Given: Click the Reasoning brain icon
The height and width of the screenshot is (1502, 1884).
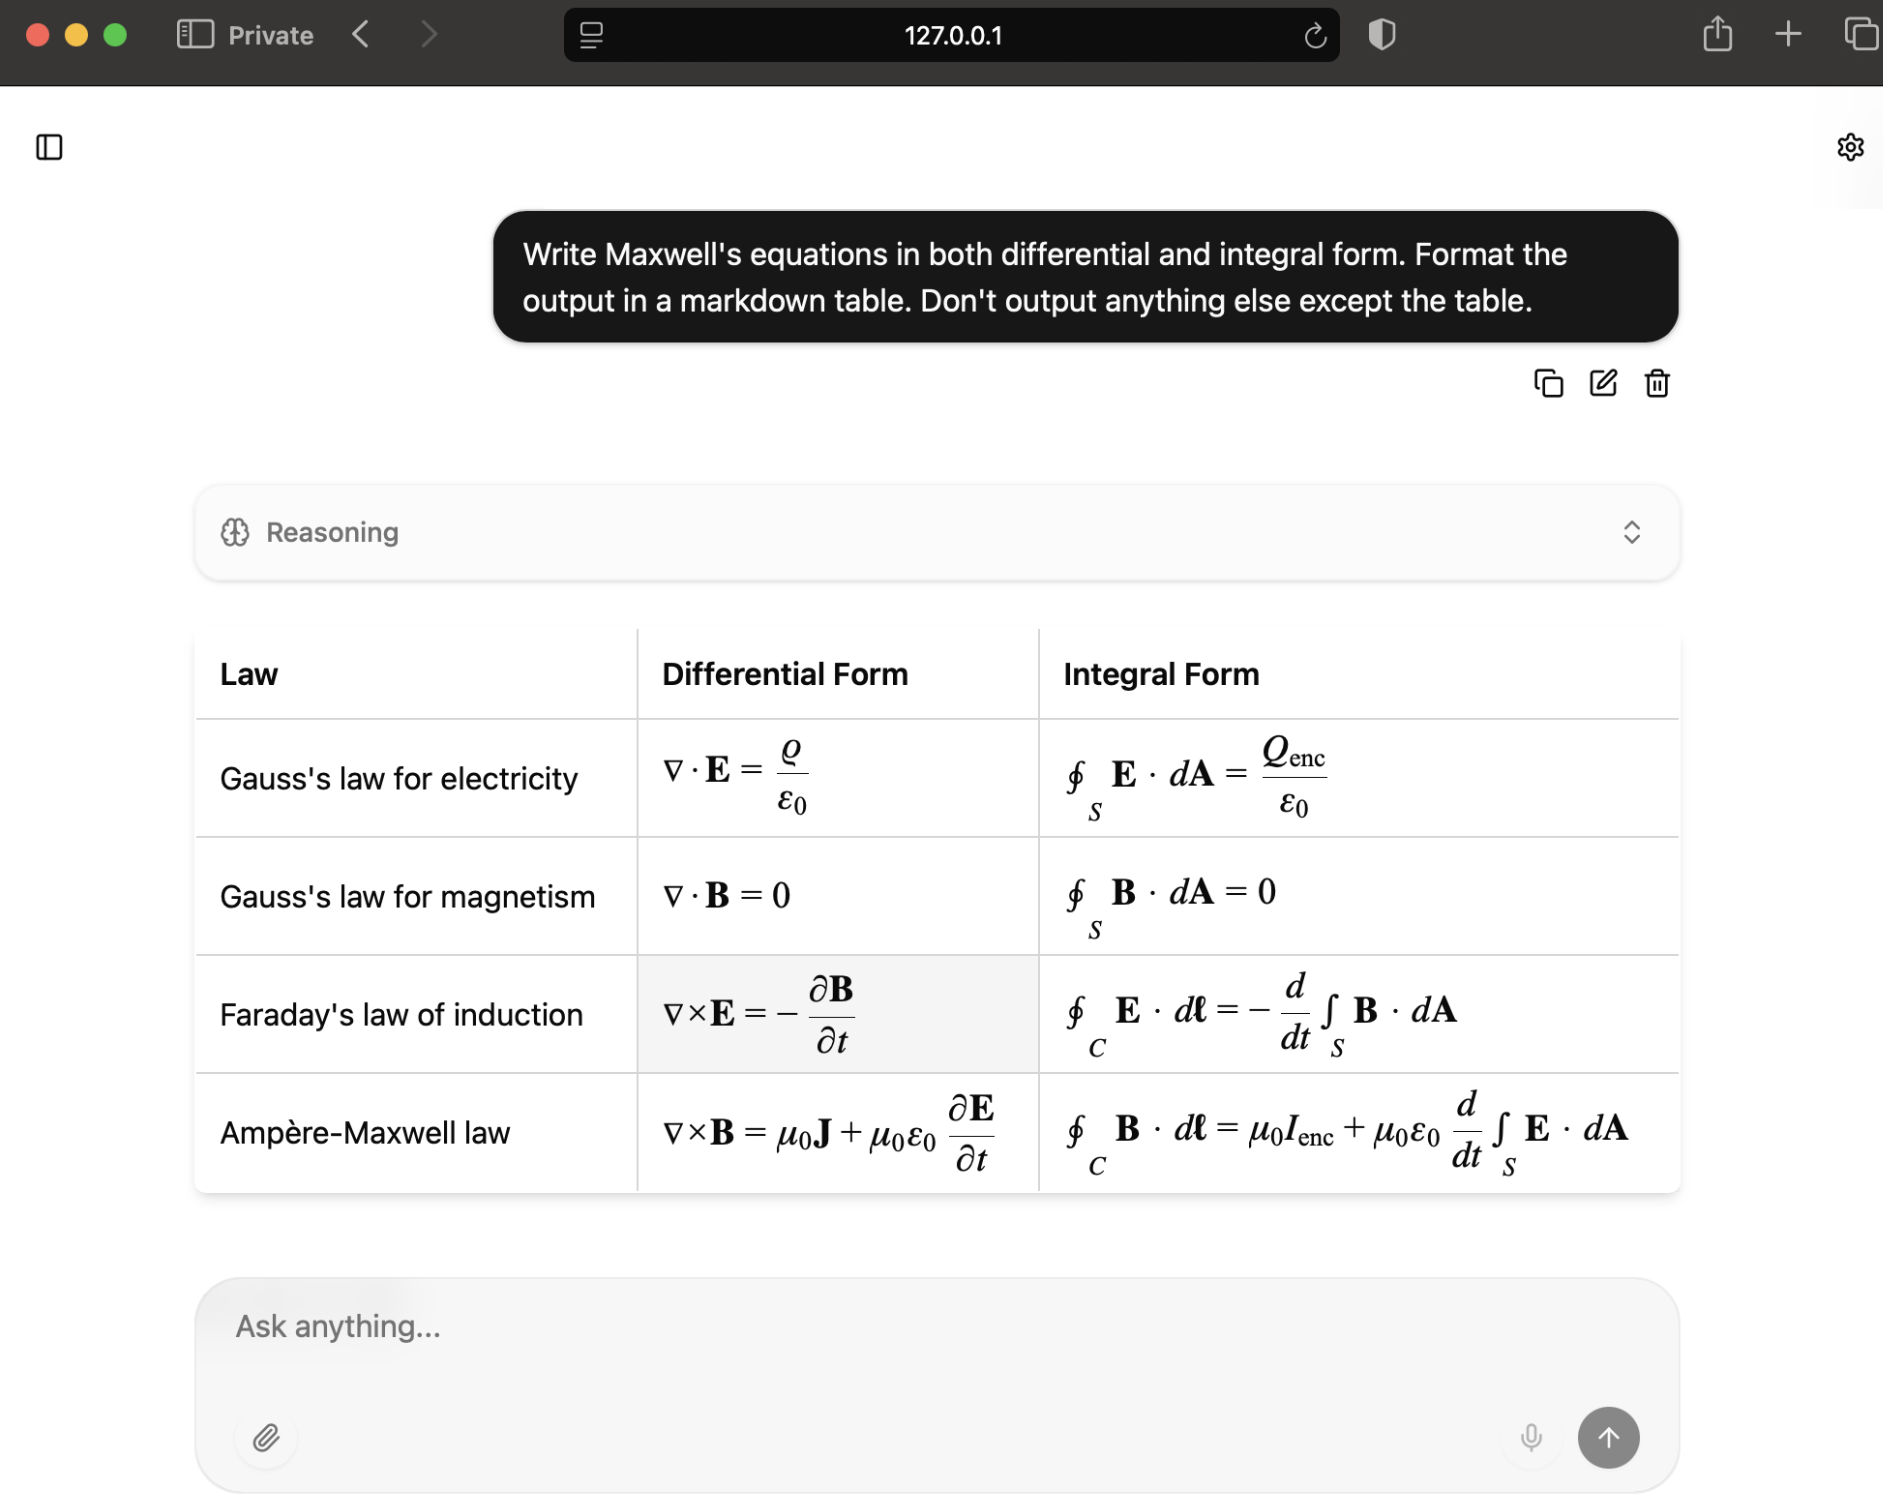Looking at the screenshot, I should click(x=235, y=532).
